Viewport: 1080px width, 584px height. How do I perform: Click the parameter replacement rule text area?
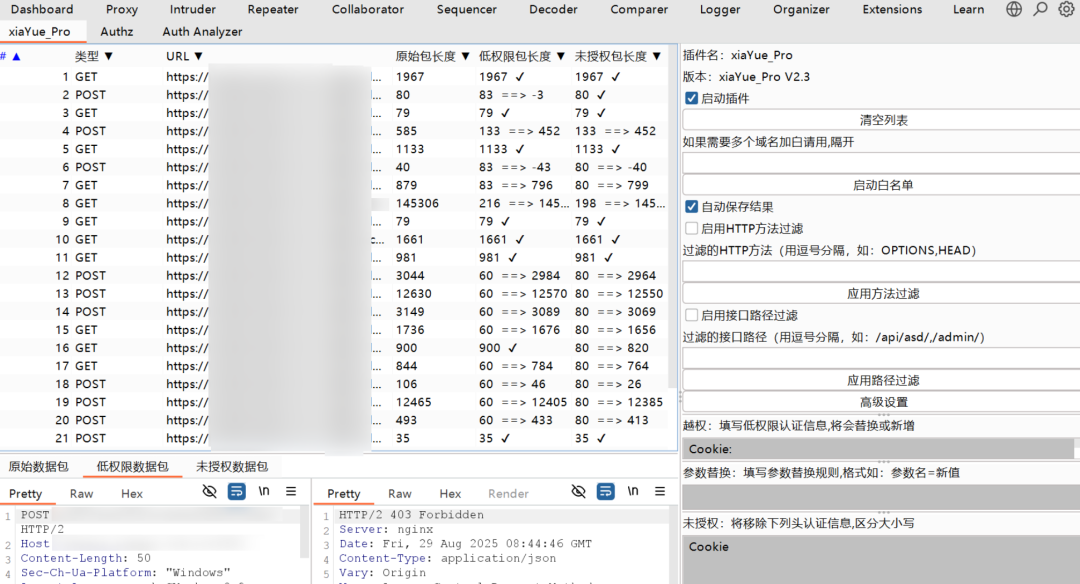(x=881, y=497)
